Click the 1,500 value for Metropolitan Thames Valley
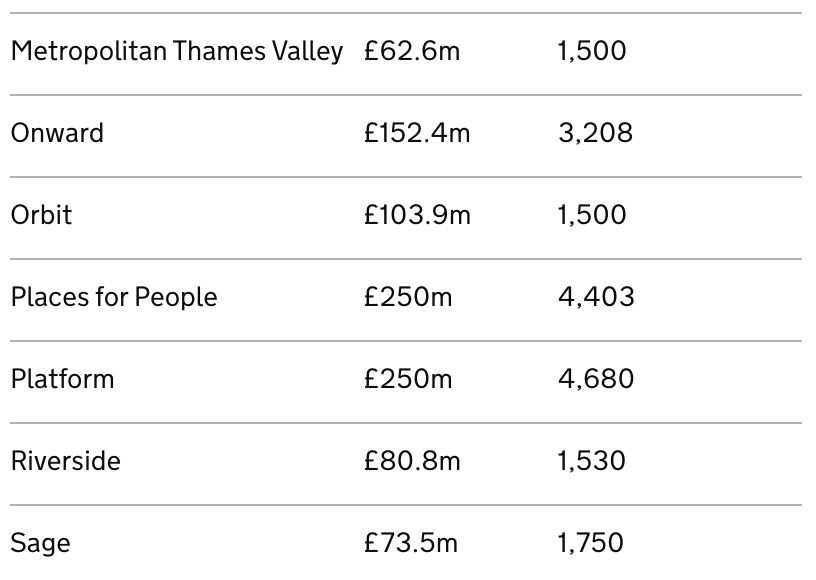This screenshot has height=580, width=816. [592, 51]
